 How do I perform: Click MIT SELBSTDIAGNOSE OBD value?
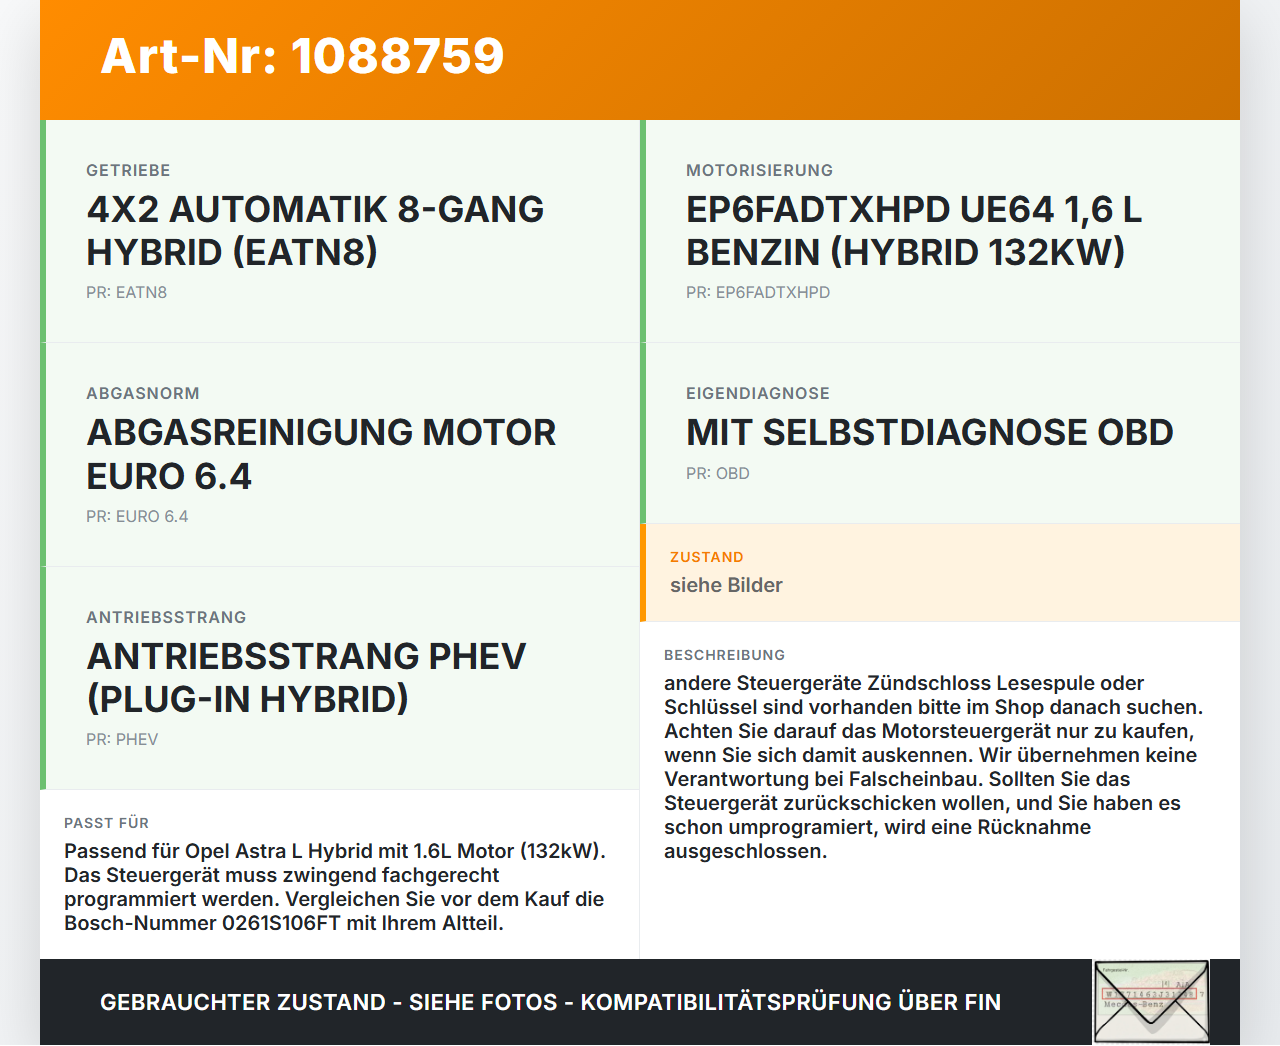tap(930, 433)
